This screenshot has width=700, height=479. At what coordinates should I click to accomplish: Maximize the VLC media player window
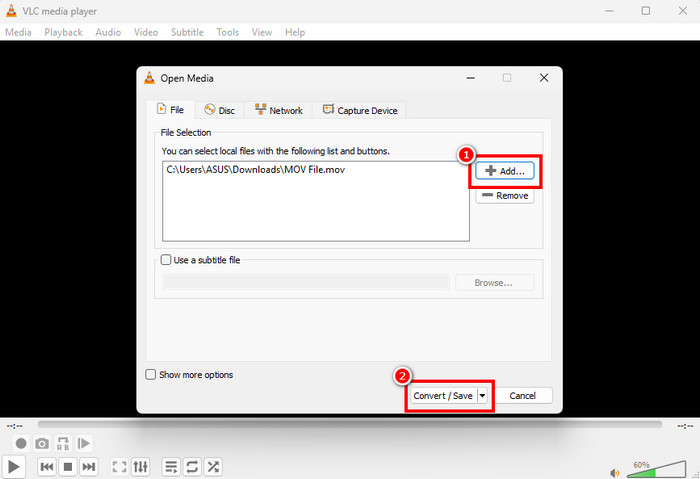[x=646, y=11]
